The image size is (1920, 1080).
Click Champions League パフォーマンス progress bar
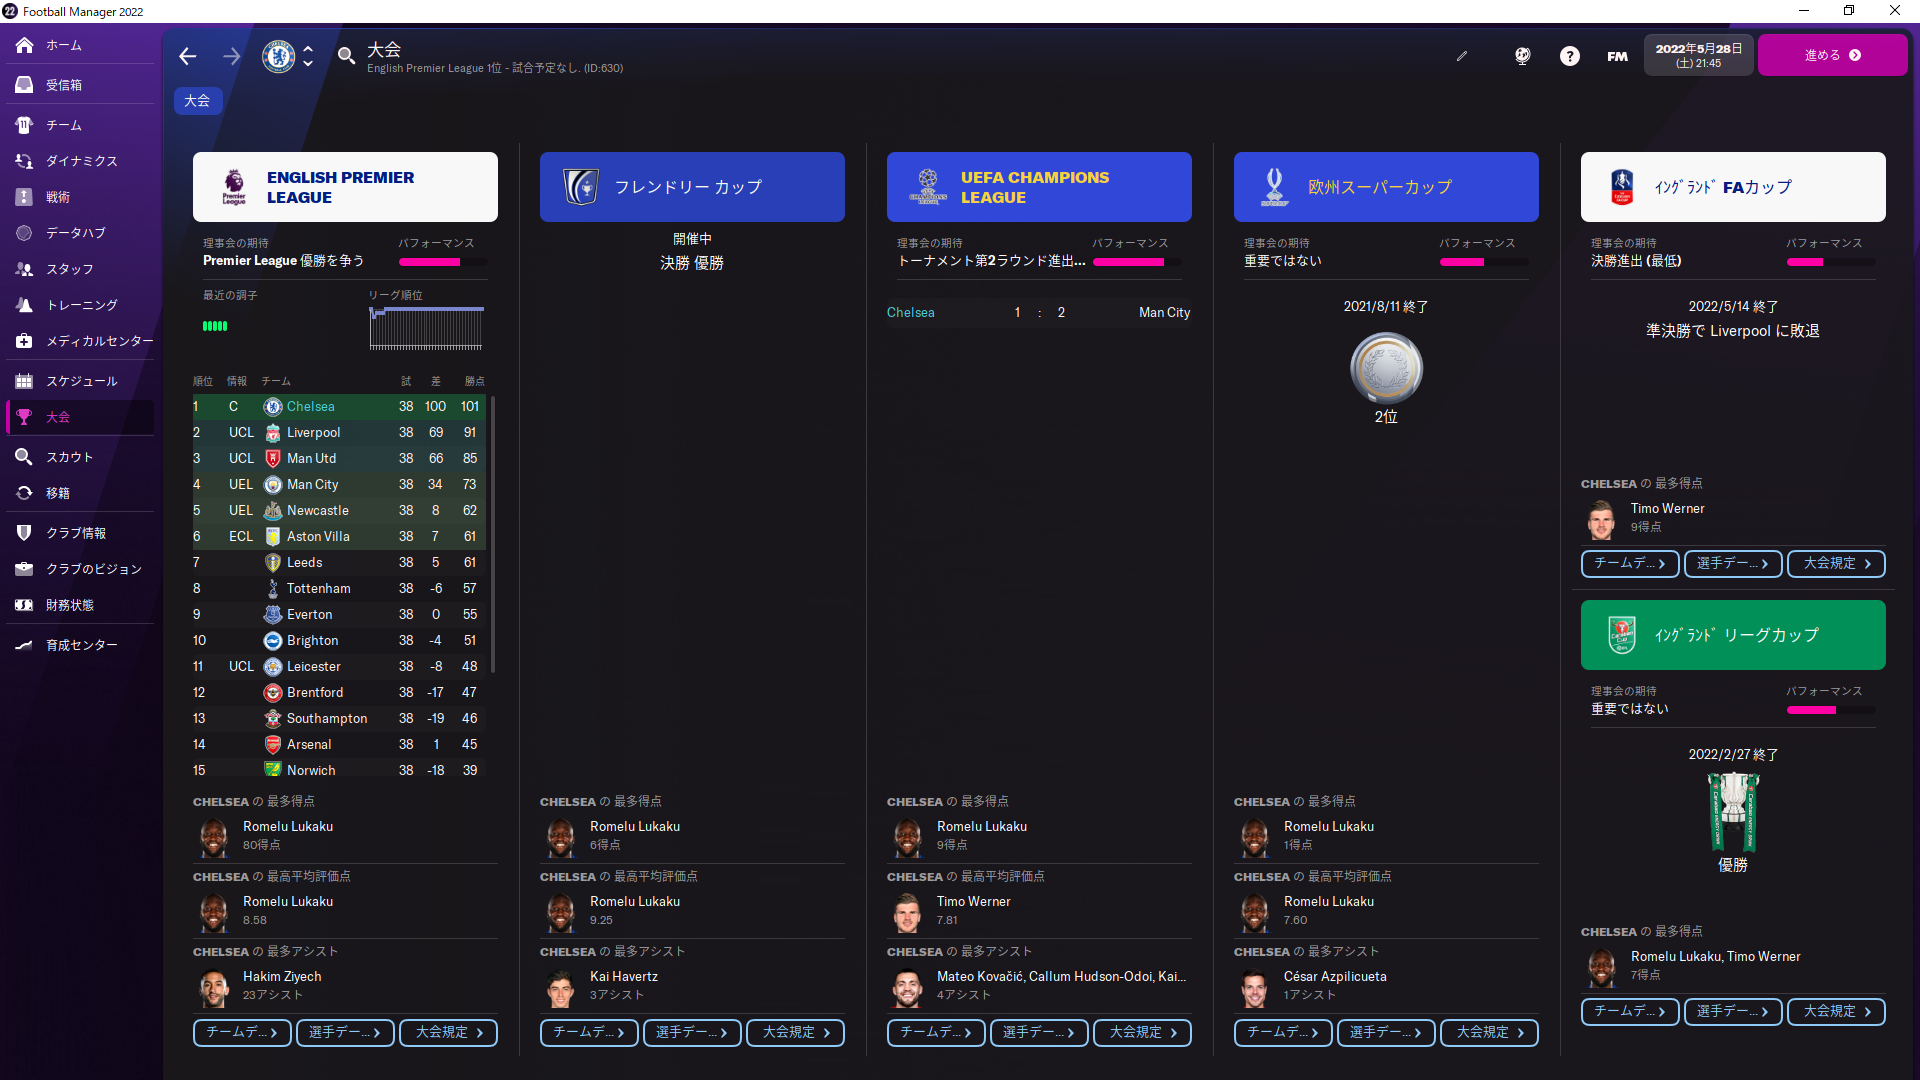coord(1137,262)
